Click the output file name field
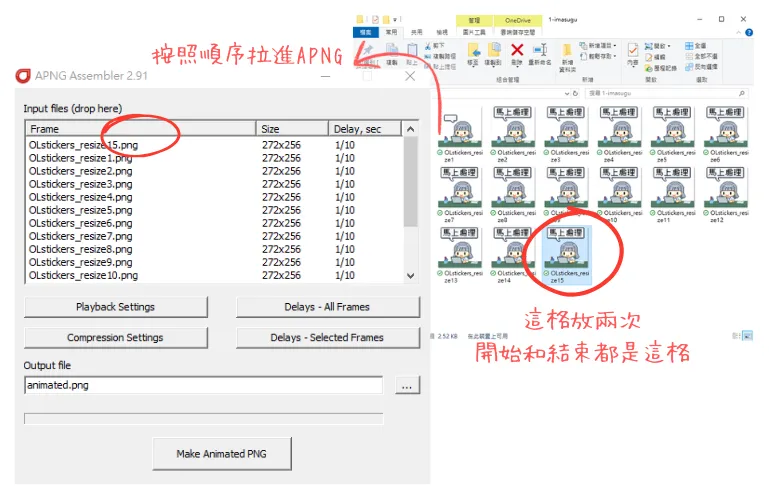The image size is (769, 493). [203, 385]
